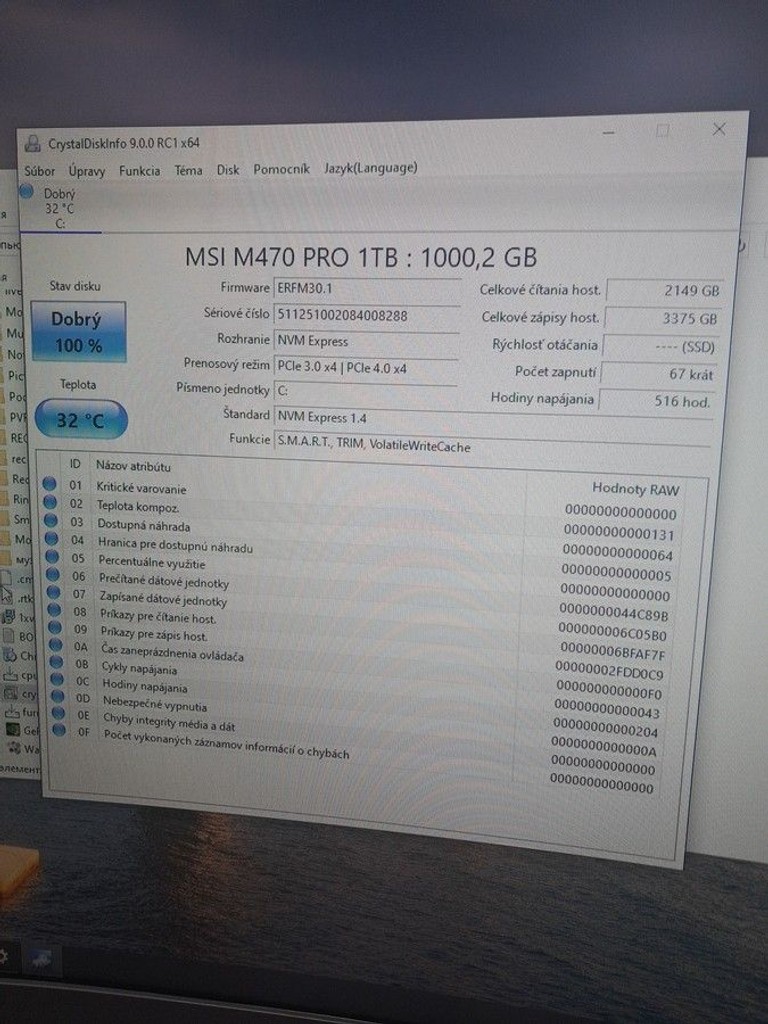The height and width of the screenshot is (1024, 768).
Task: Select the Dostupná náhrada attribute name
Action: tap(144, 525)
